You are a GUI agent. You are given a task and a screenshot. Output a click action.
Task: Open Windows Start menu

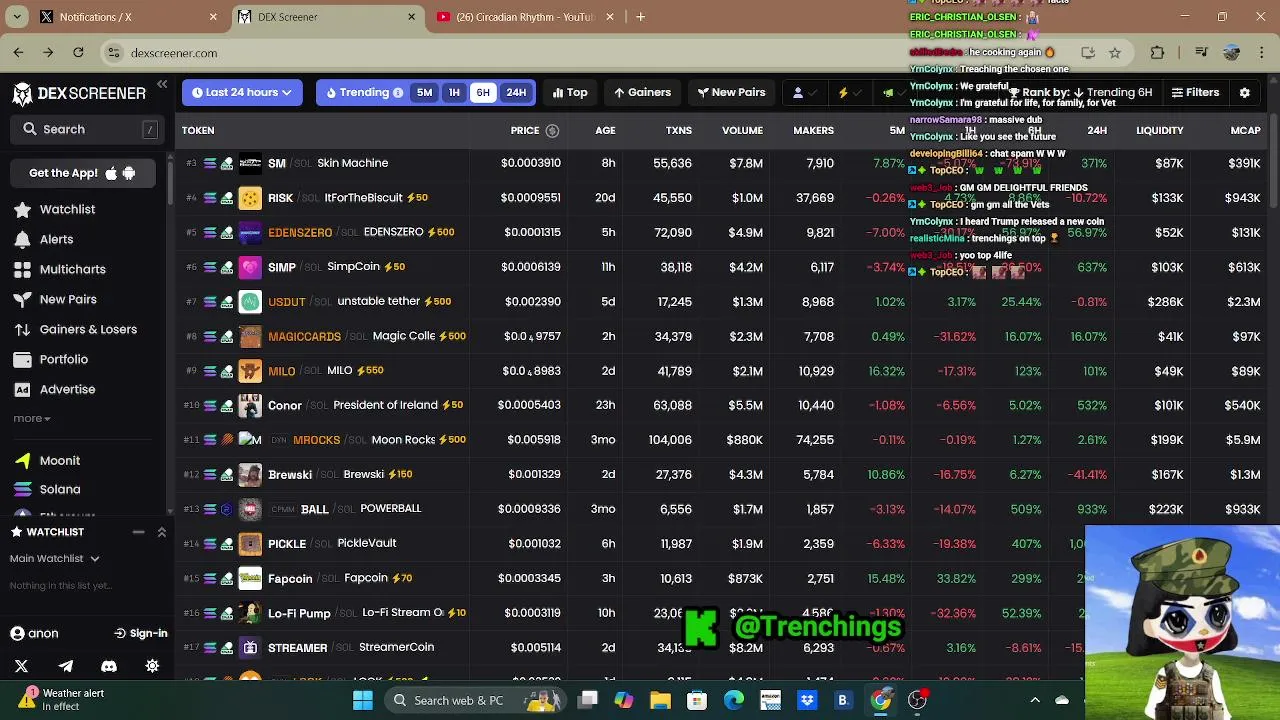363,700
